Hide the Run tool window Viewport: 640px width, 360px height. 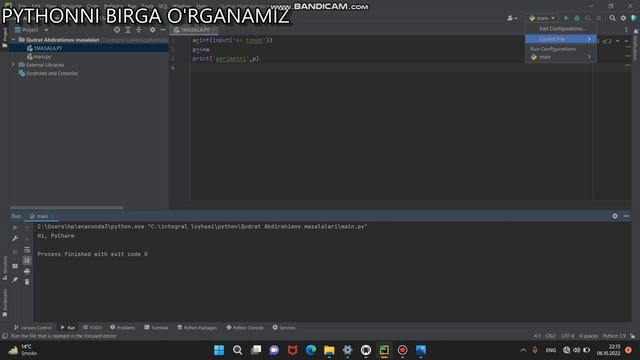click(x=626, y=216)
